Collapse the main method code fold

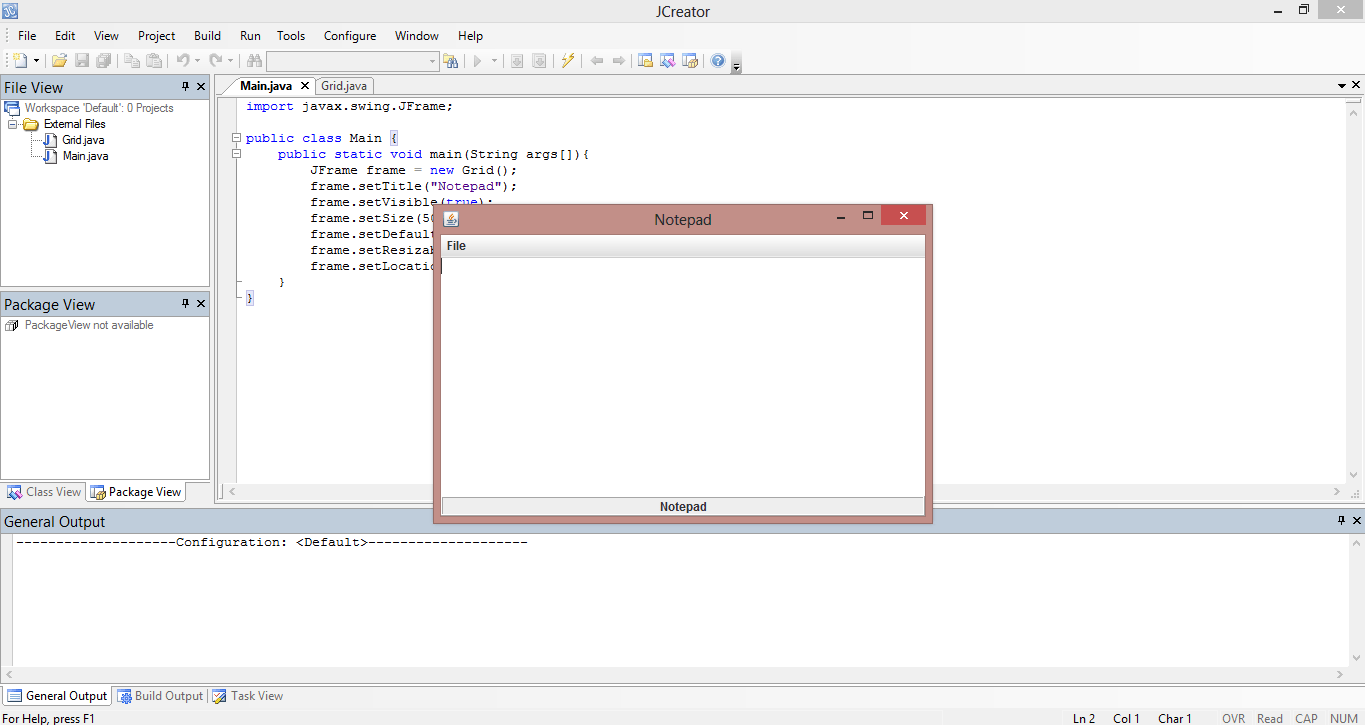236,154
